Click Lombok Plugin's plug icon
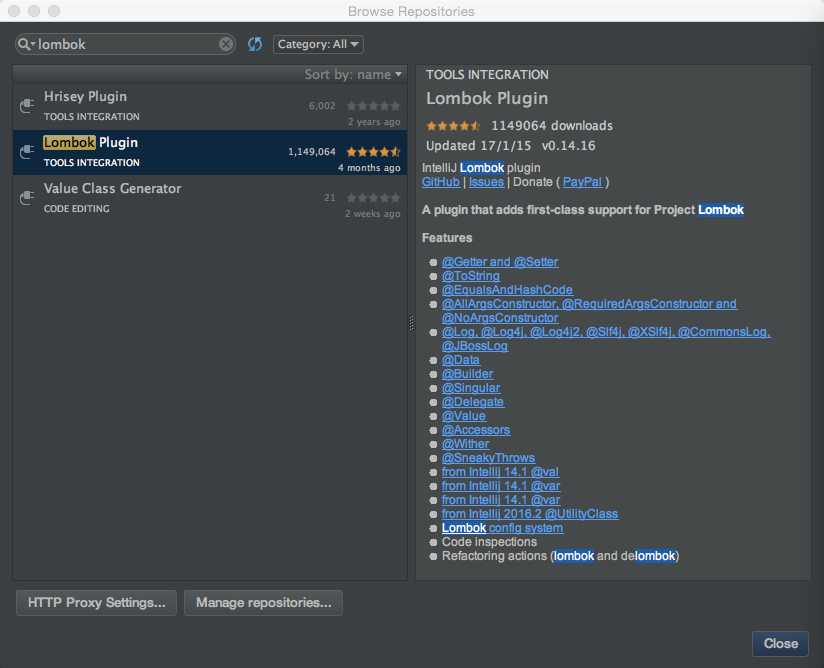This screenshot has height=668, width=824. 27,151
